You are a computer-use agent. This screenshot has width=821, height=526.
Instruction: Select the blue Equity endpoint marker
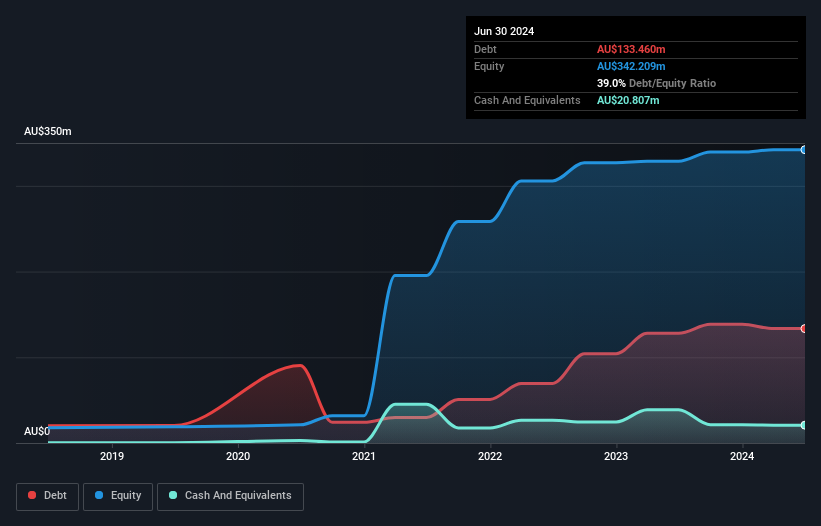(x=804, y=150)
